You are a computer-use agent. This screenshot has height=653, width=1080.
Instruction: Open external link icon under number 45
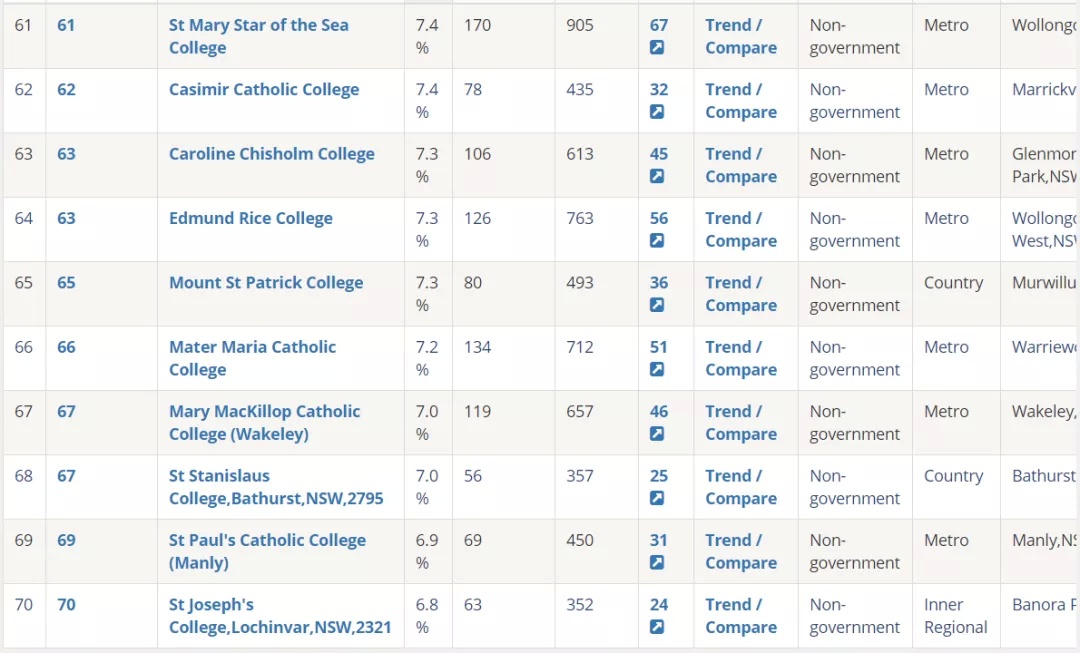[x=657, y=176]
